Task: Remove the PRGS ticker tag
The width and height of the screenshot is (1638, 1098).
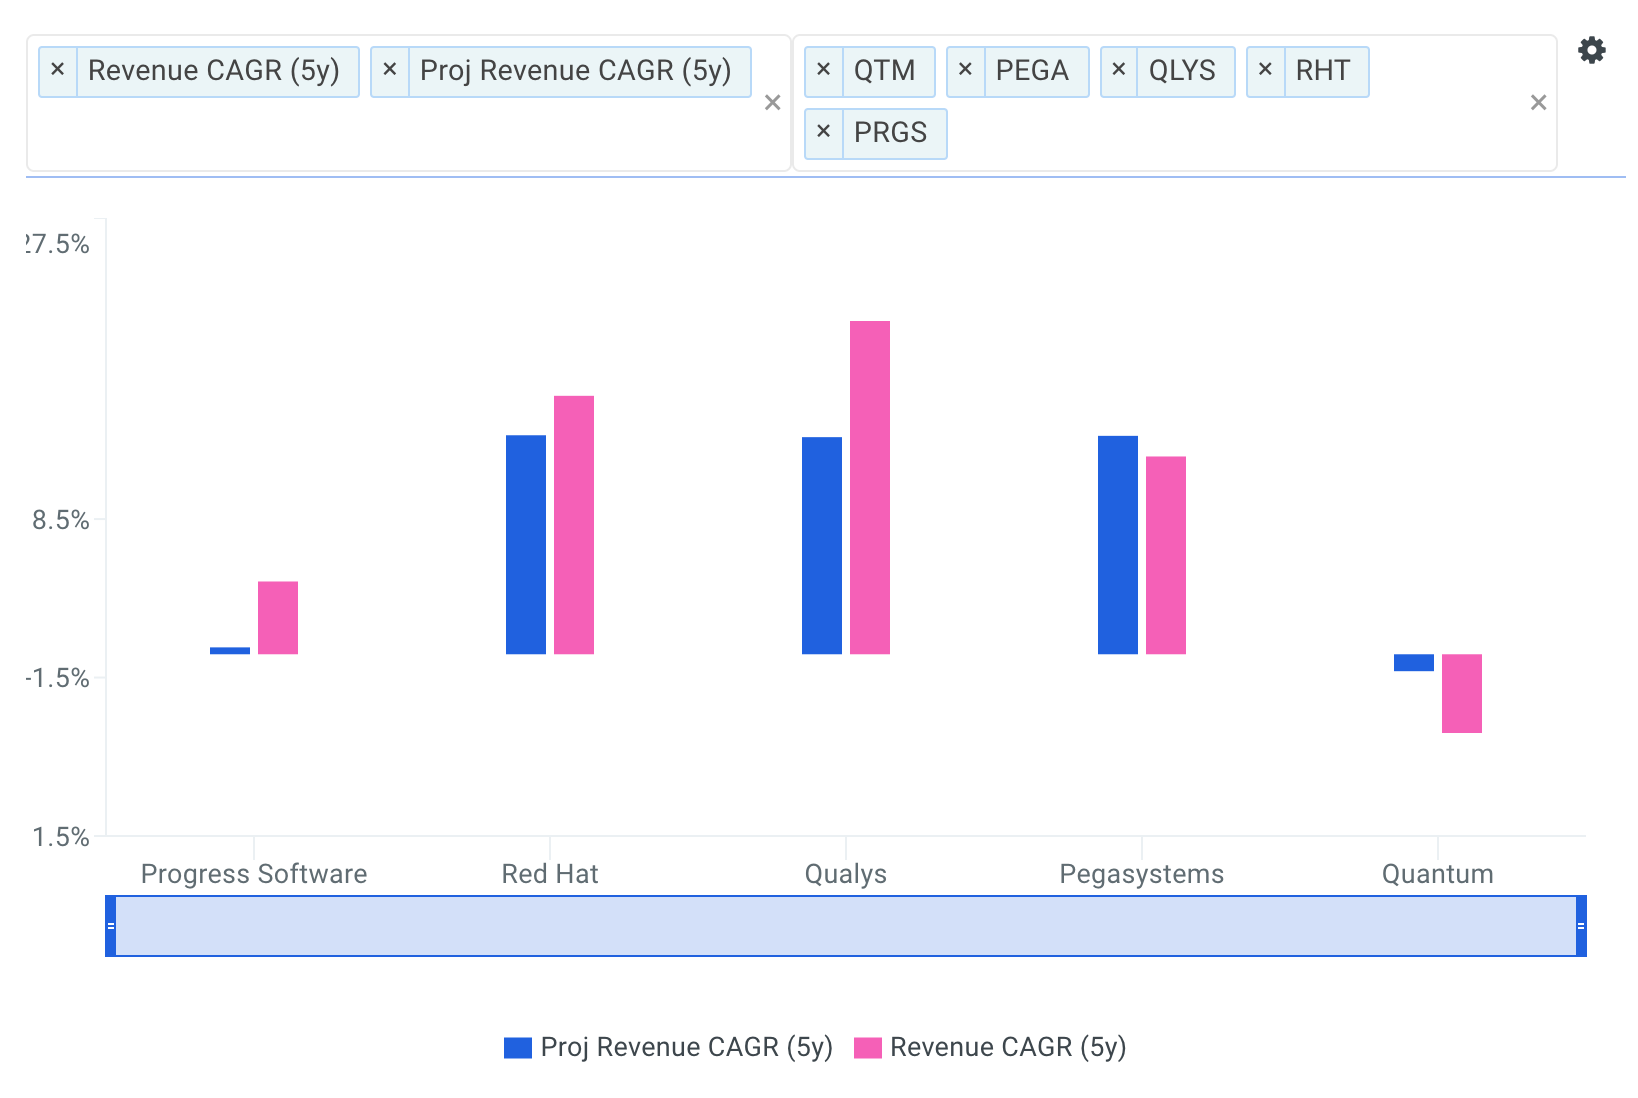Action: [x=824, y=133]
